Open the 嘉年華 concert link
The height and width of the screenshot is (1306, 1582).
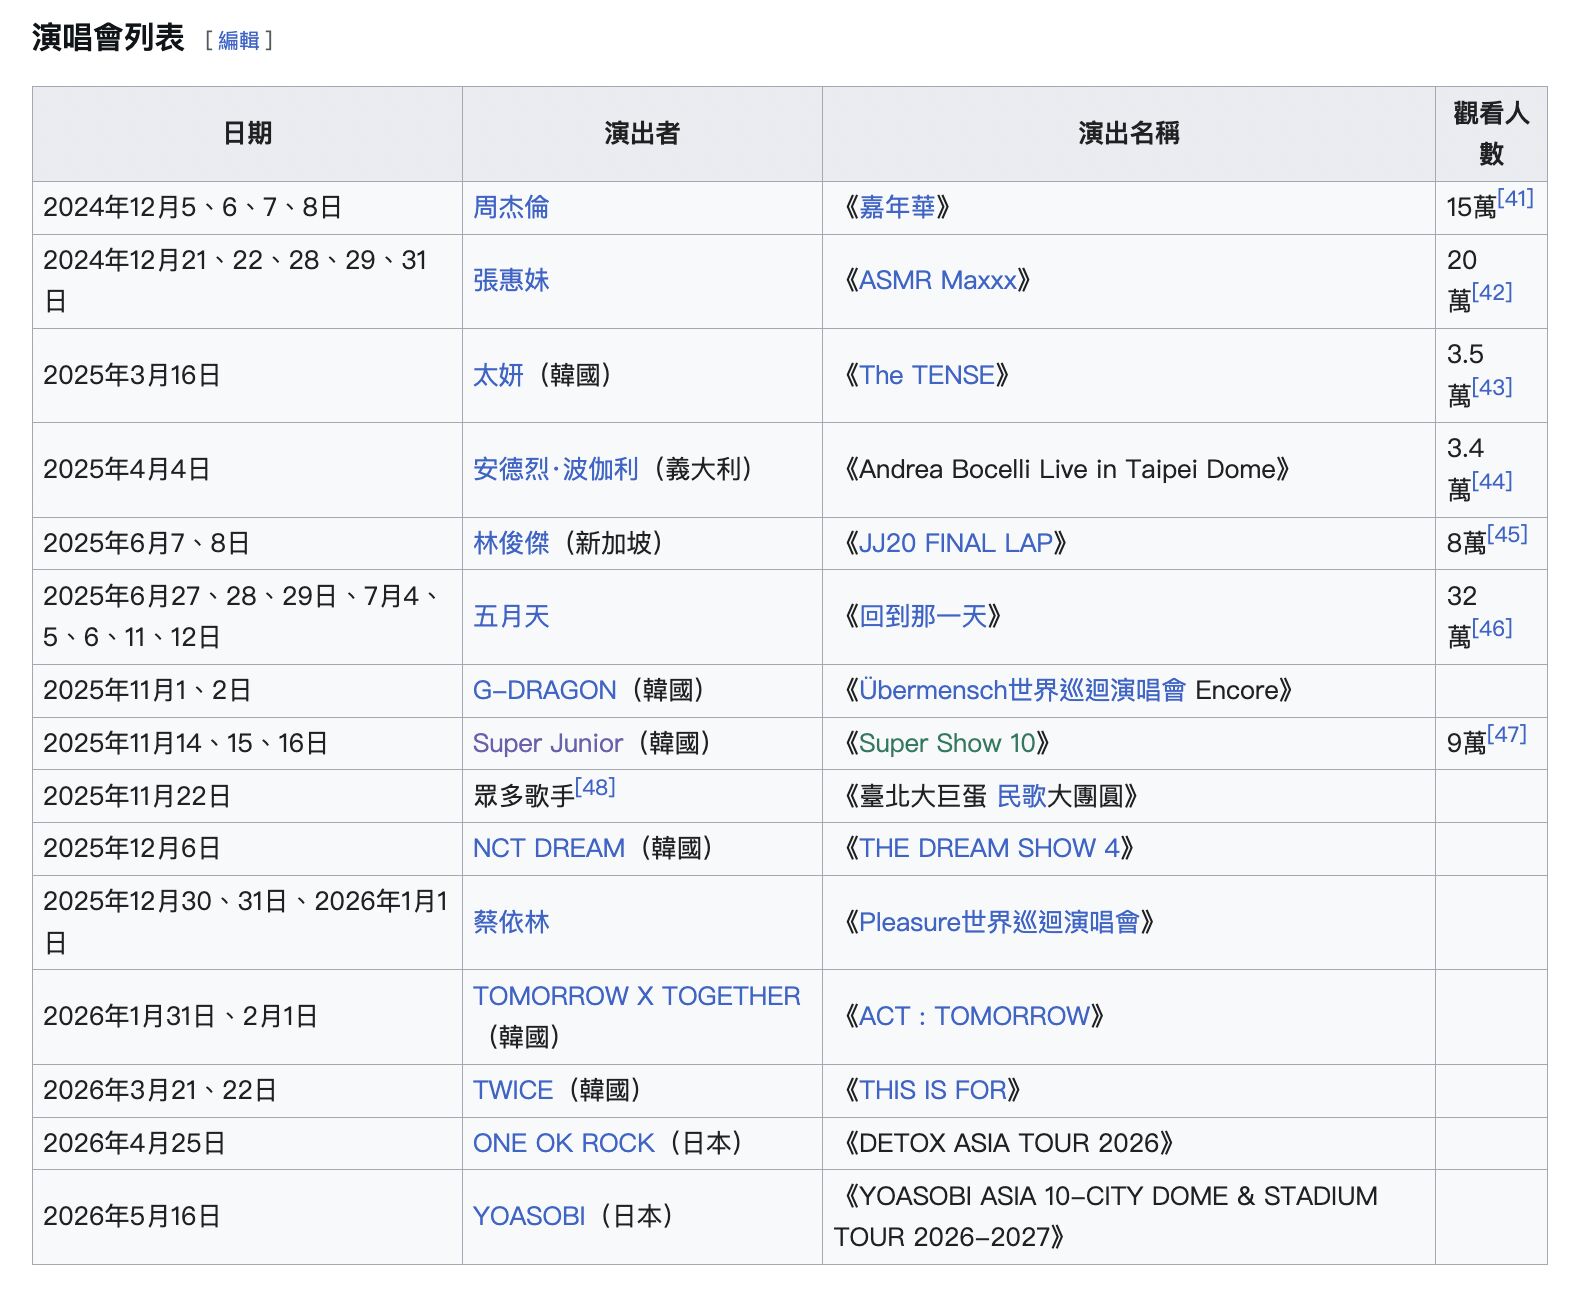[897, 207]
